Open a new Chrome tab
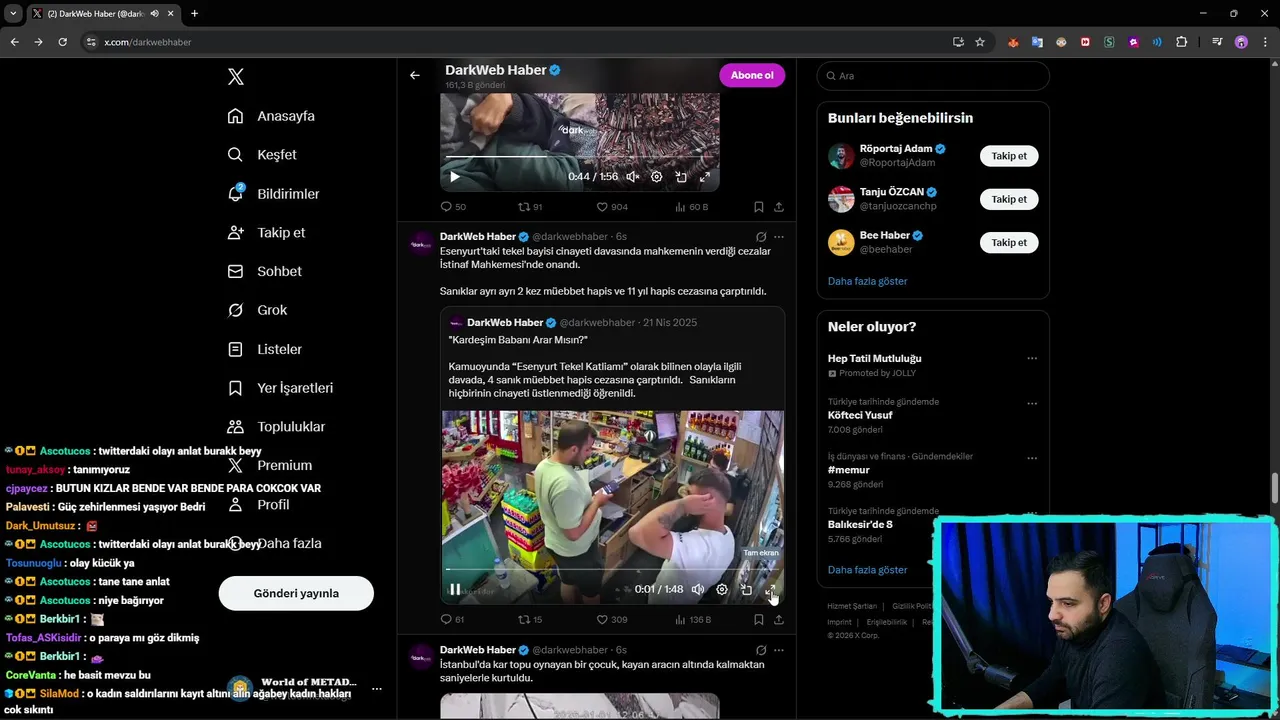This screenshot has width=1280, height=720. [x=194, y=13]
